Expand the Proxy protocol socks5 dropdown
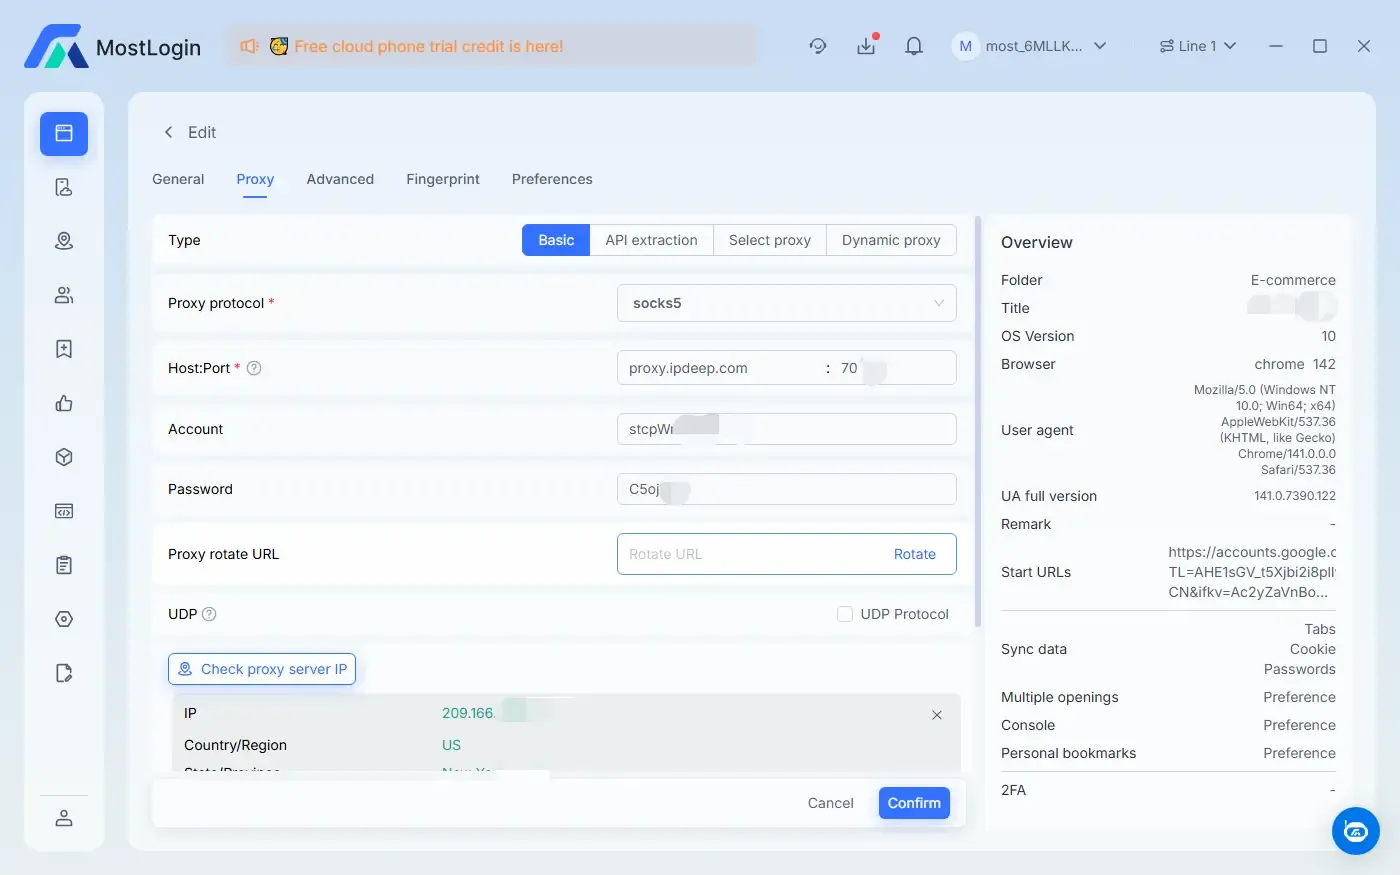The height and width of the screenshot is (875, 1400). [x=786, y=303]
